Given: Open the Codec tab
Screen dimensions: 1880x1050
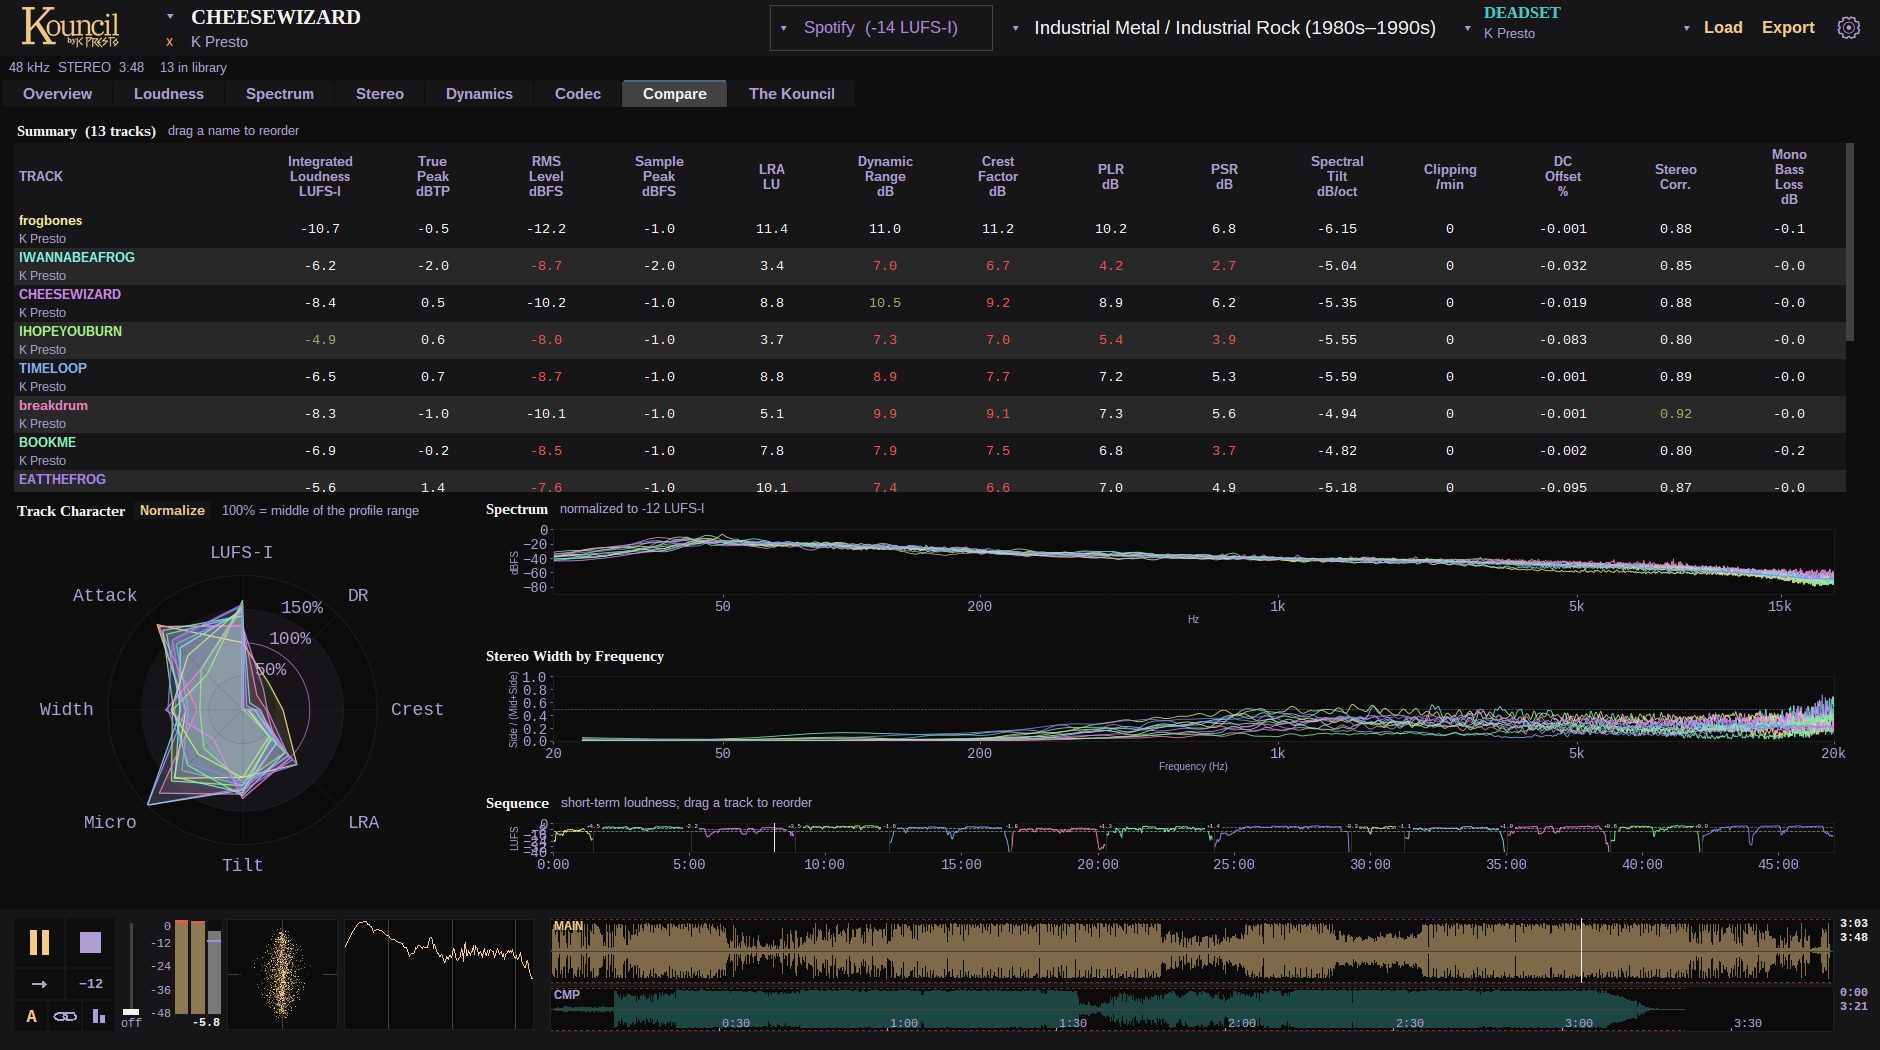Looking at the screenshot, I should pos(578,94).
